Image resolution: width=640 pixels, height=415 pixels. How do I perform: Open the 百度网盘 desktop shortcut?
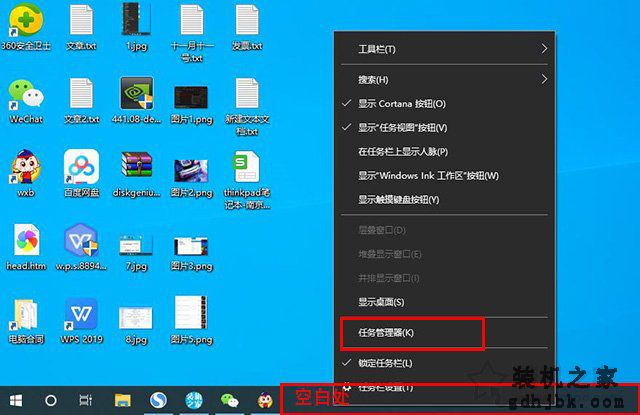point(81,173)
